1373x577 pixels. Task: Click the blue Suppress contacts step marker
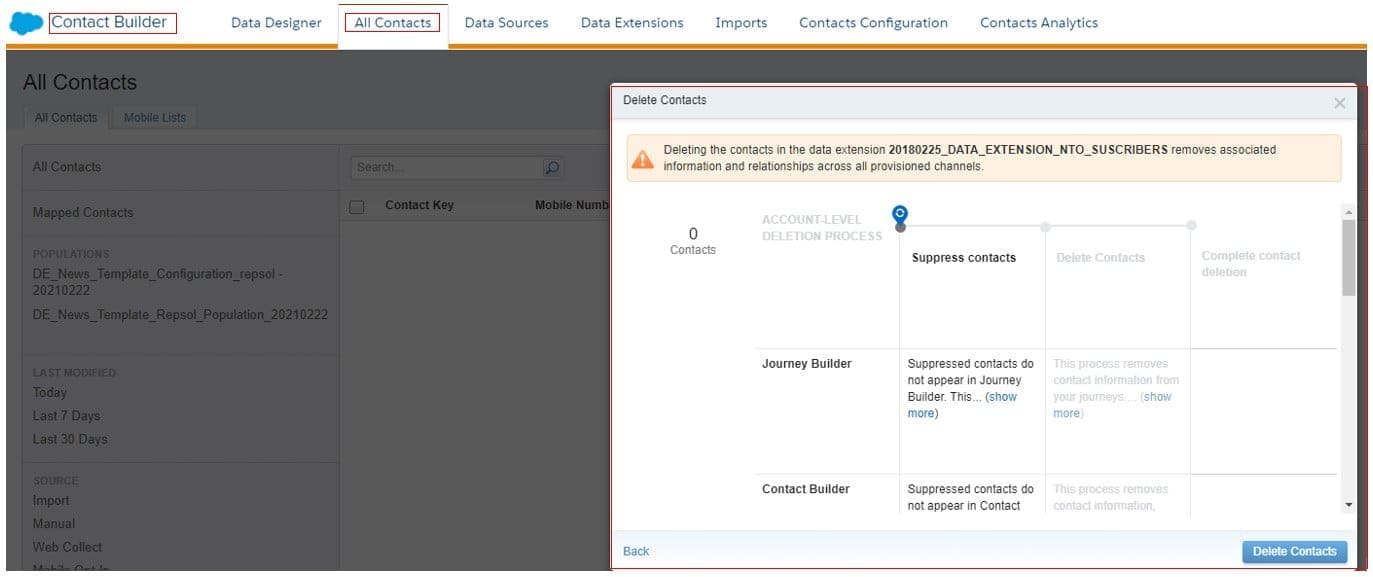(900, 214)
